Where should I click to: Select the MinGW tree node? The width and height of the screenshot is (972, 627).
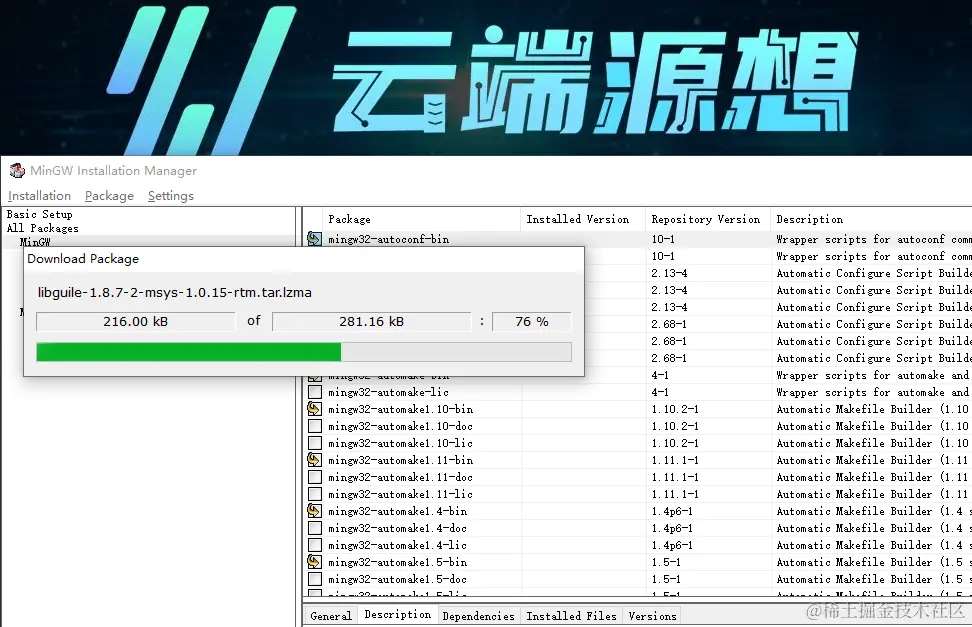pyautogui.click(x=35, y=242)
